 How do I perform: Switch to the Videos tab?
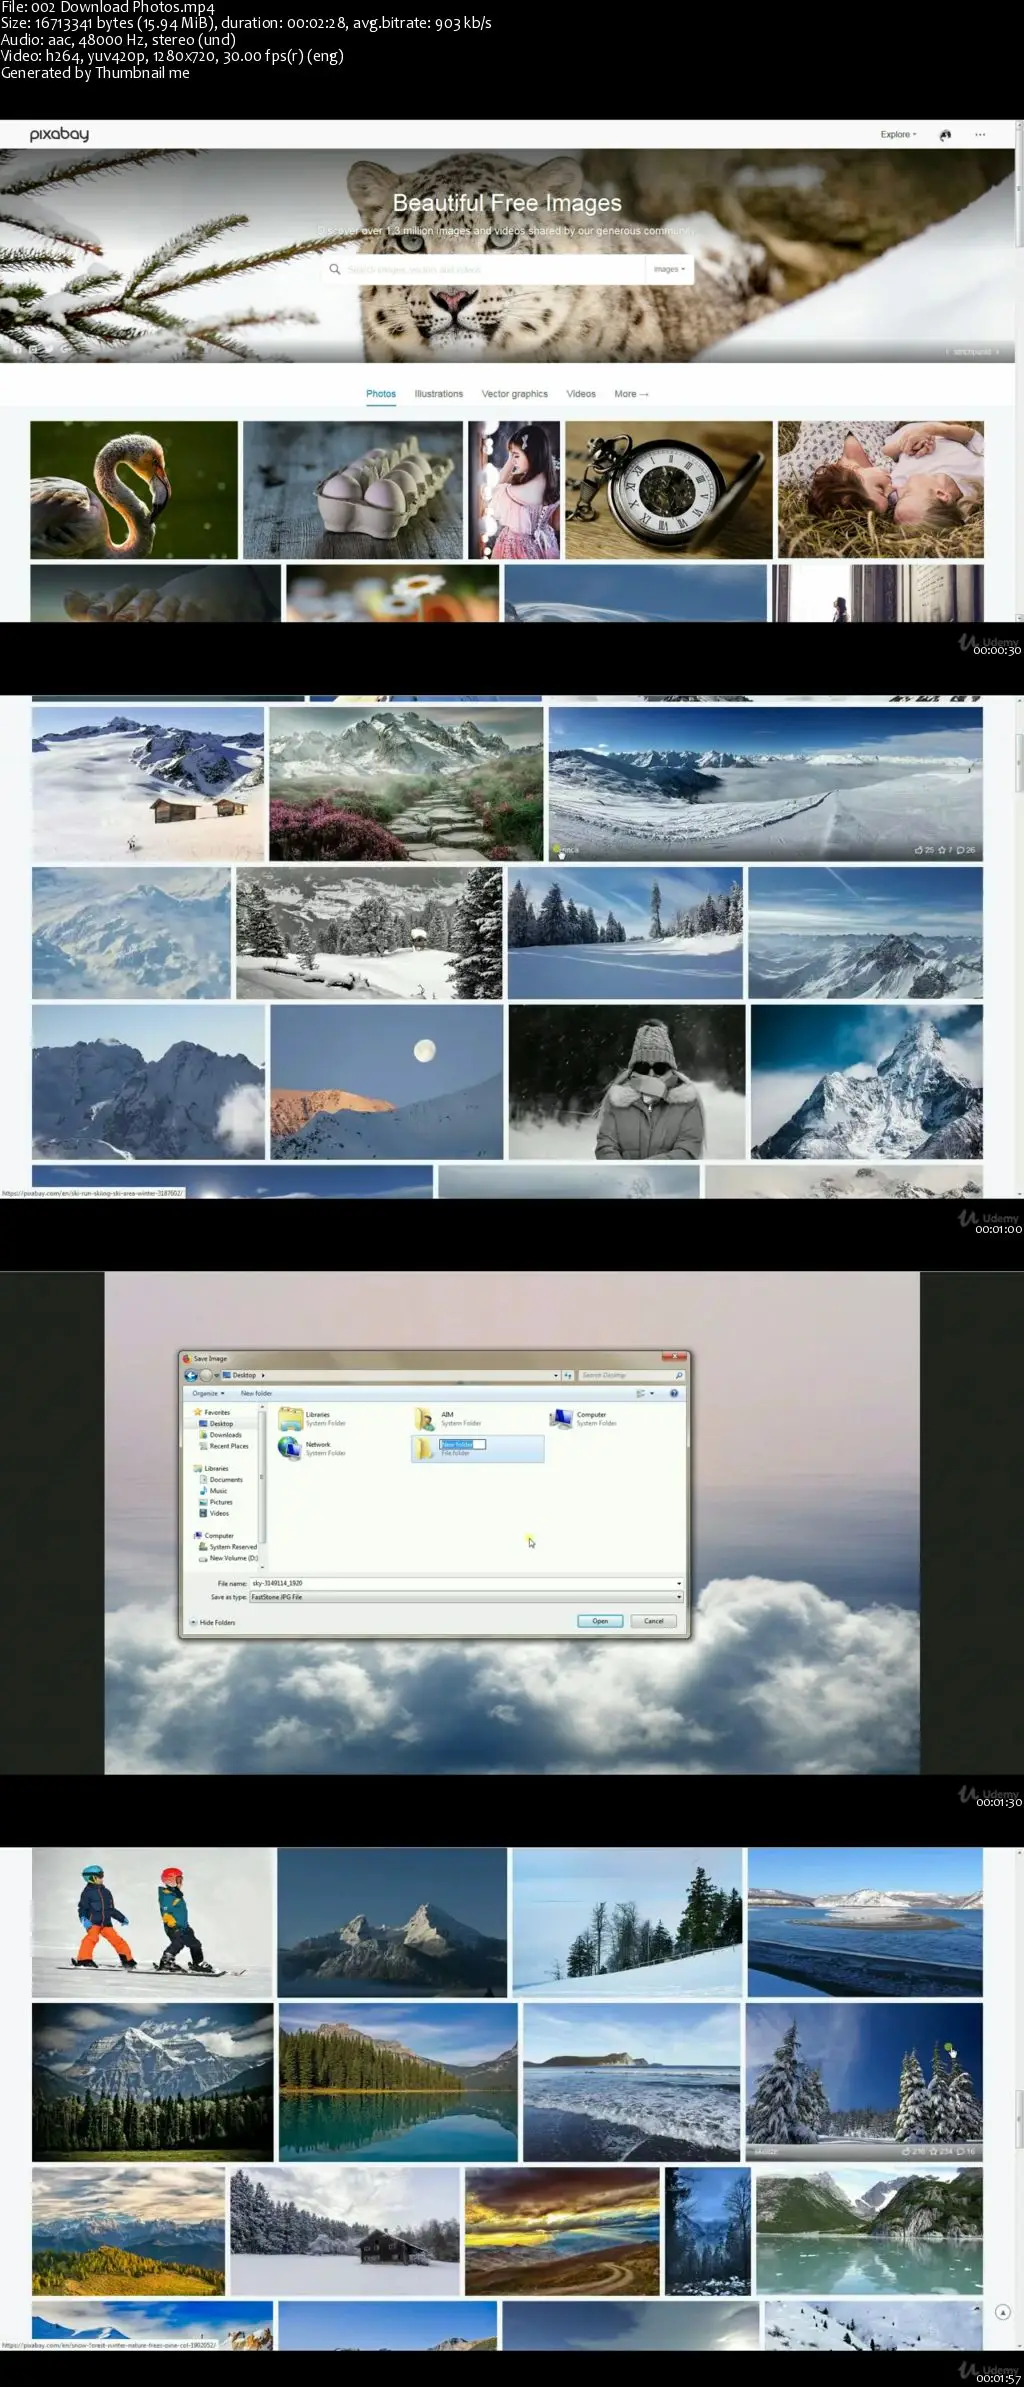581,394
